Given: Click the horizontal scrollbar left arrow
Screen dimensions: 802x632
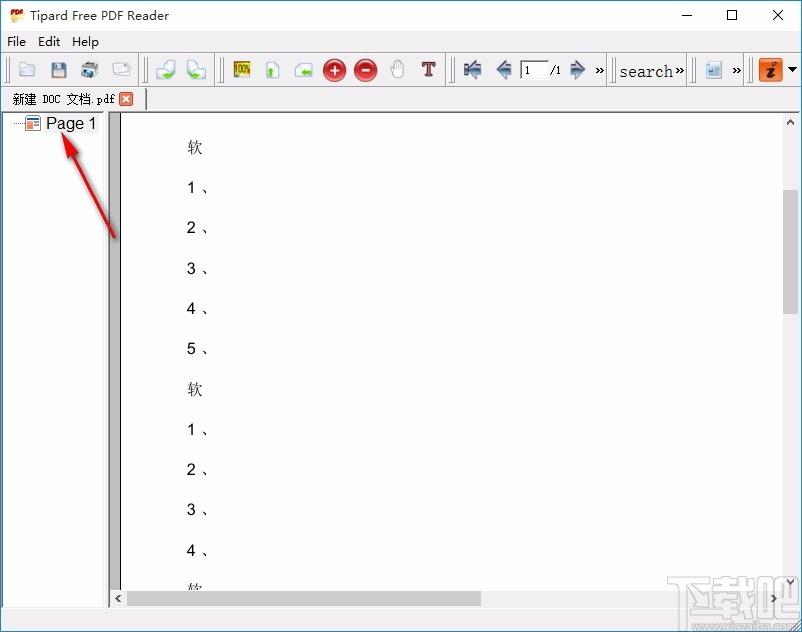Looking at the screenshot, I should point(118,598).
